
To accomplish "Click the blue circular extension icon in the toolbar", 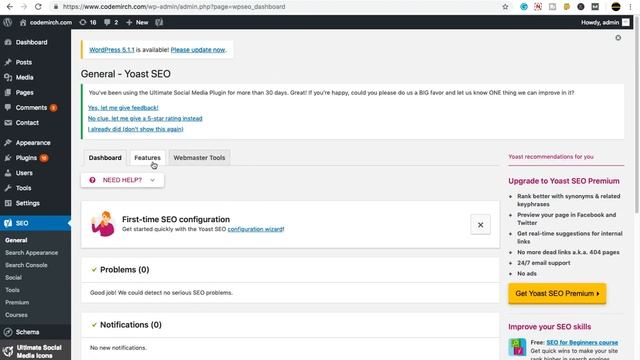I will click(x=524, y=7).
